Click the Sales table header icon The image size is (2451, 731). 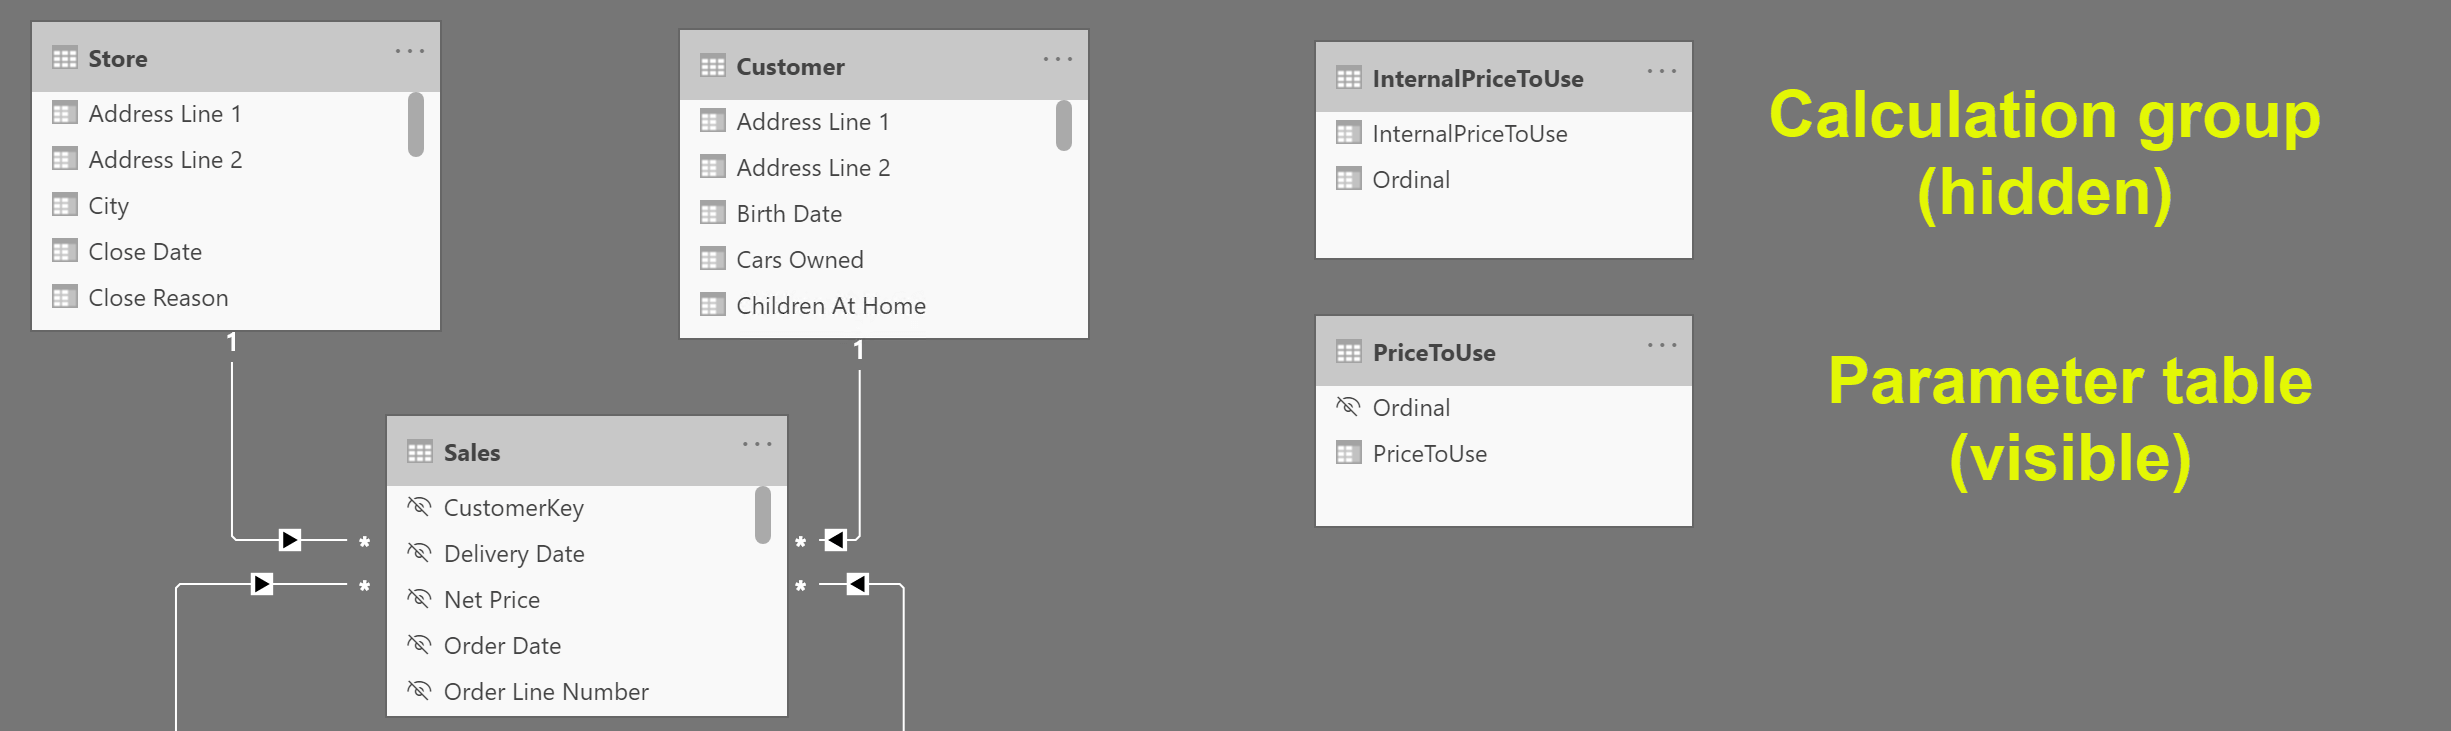(x=420, y=452)
